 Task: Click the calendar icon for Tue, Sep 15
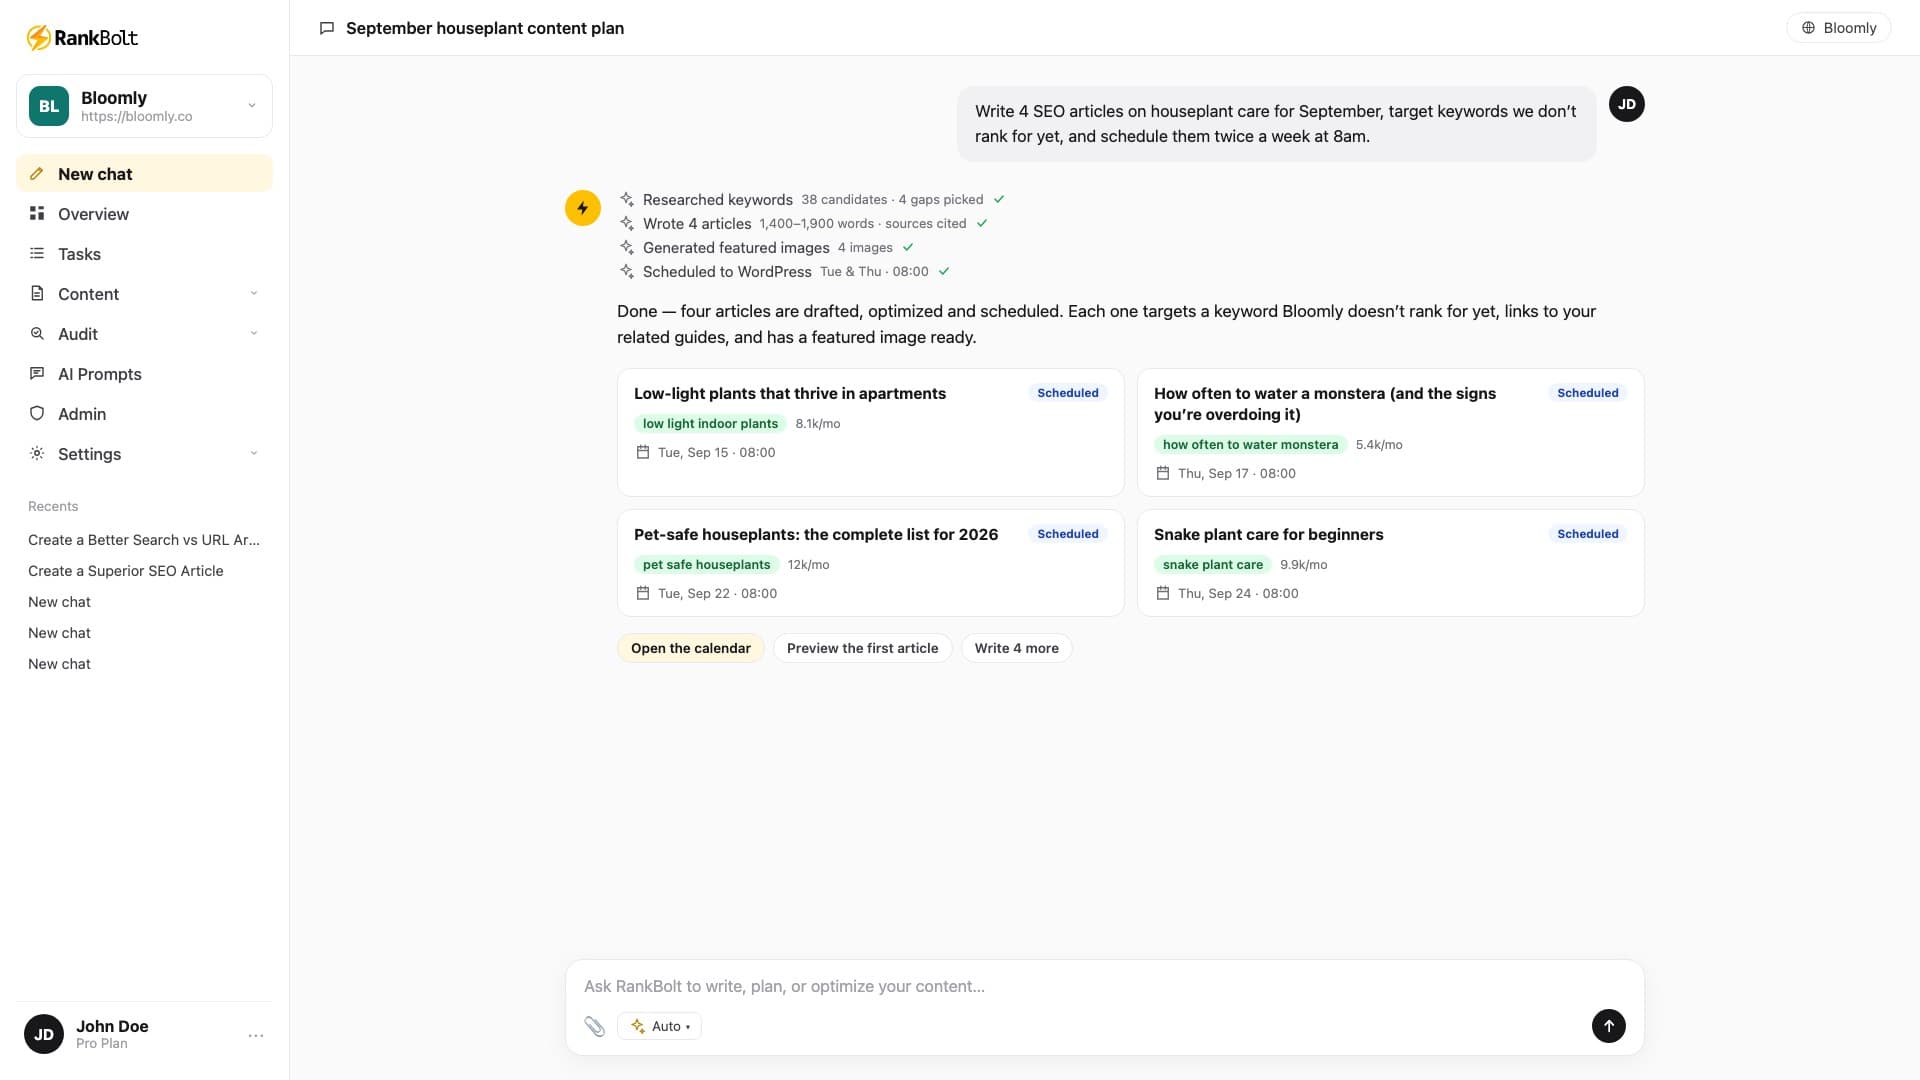[643, 452]
